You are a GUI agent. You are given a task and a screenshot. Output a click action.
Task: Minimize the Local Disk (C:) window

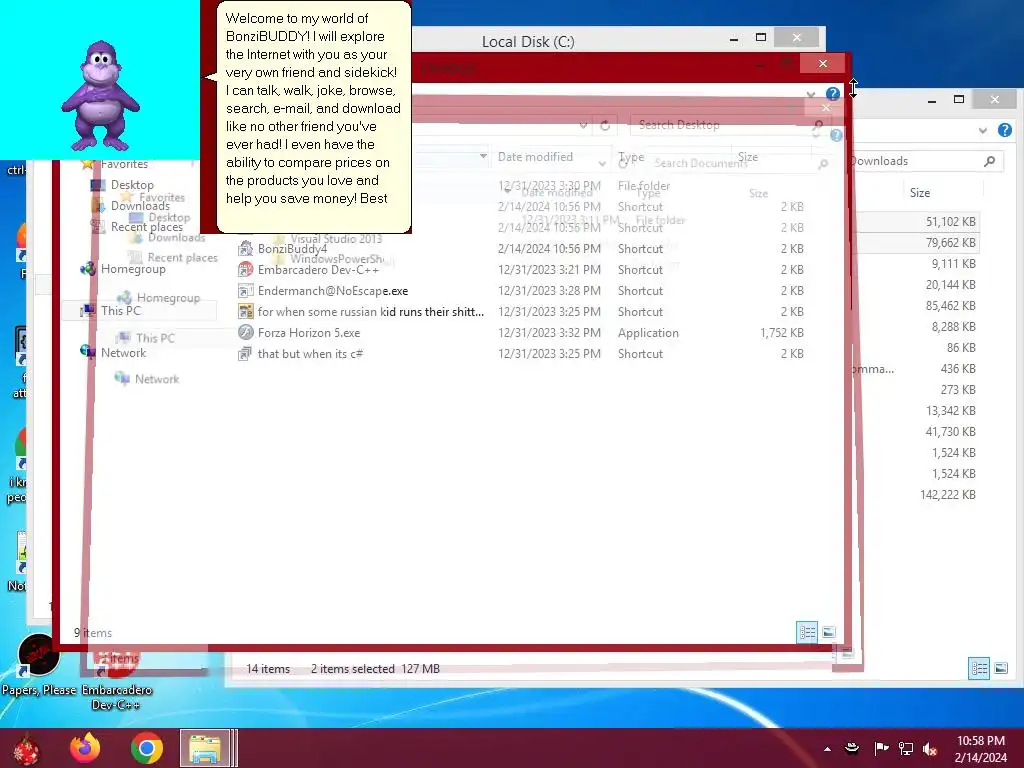pos(734,39)
